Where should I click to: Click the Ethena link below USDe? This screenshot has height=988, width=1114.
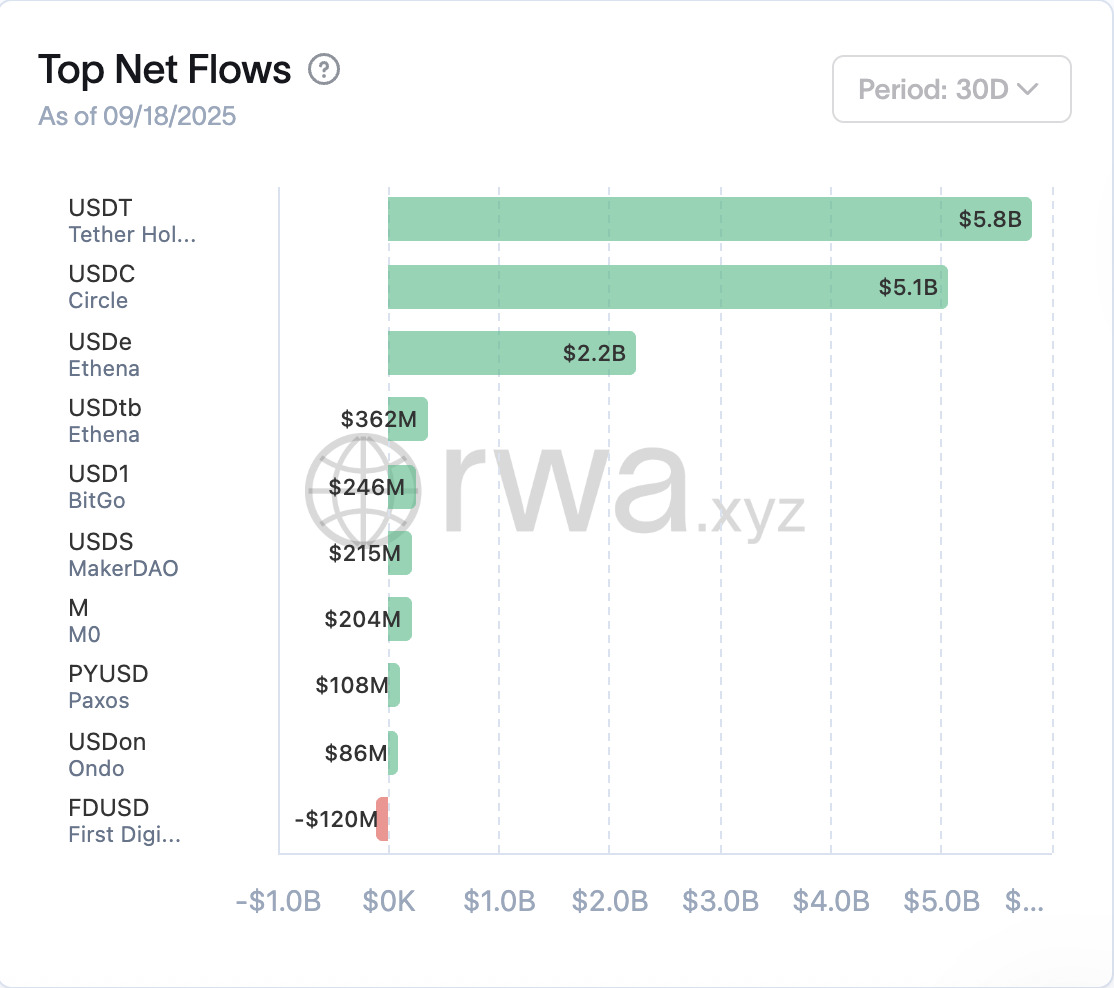tap(104, 368)
